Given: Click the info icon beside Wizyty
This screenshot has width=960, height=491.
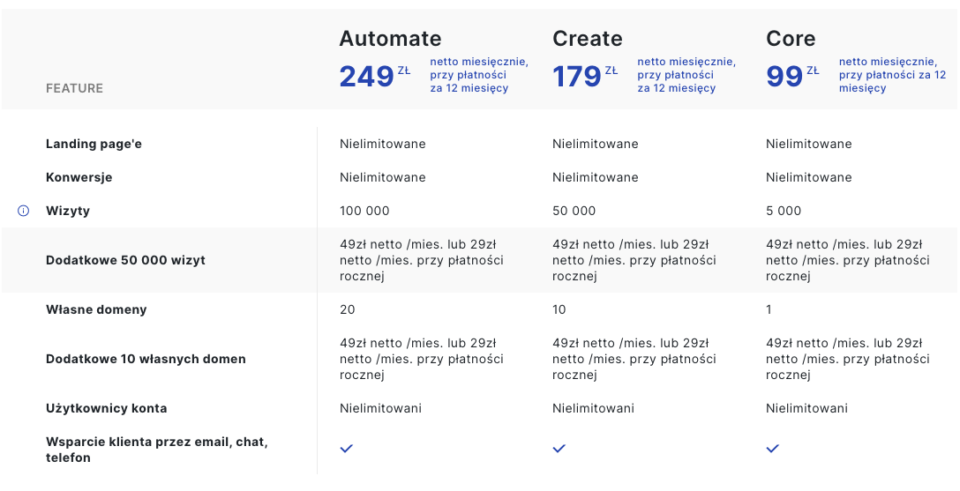Looking at the screenshot, I should click(23, 211).
